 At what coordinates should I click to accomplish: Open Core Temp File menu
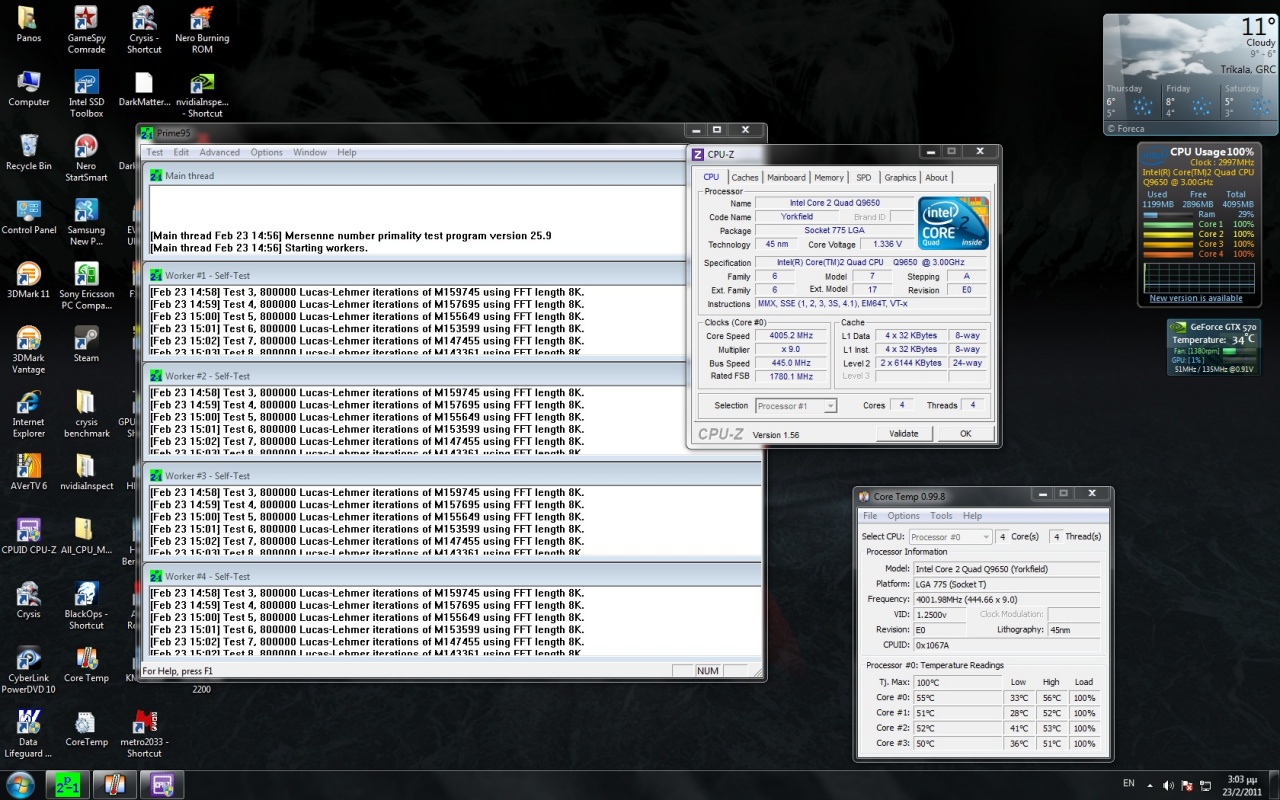(870, 516)
